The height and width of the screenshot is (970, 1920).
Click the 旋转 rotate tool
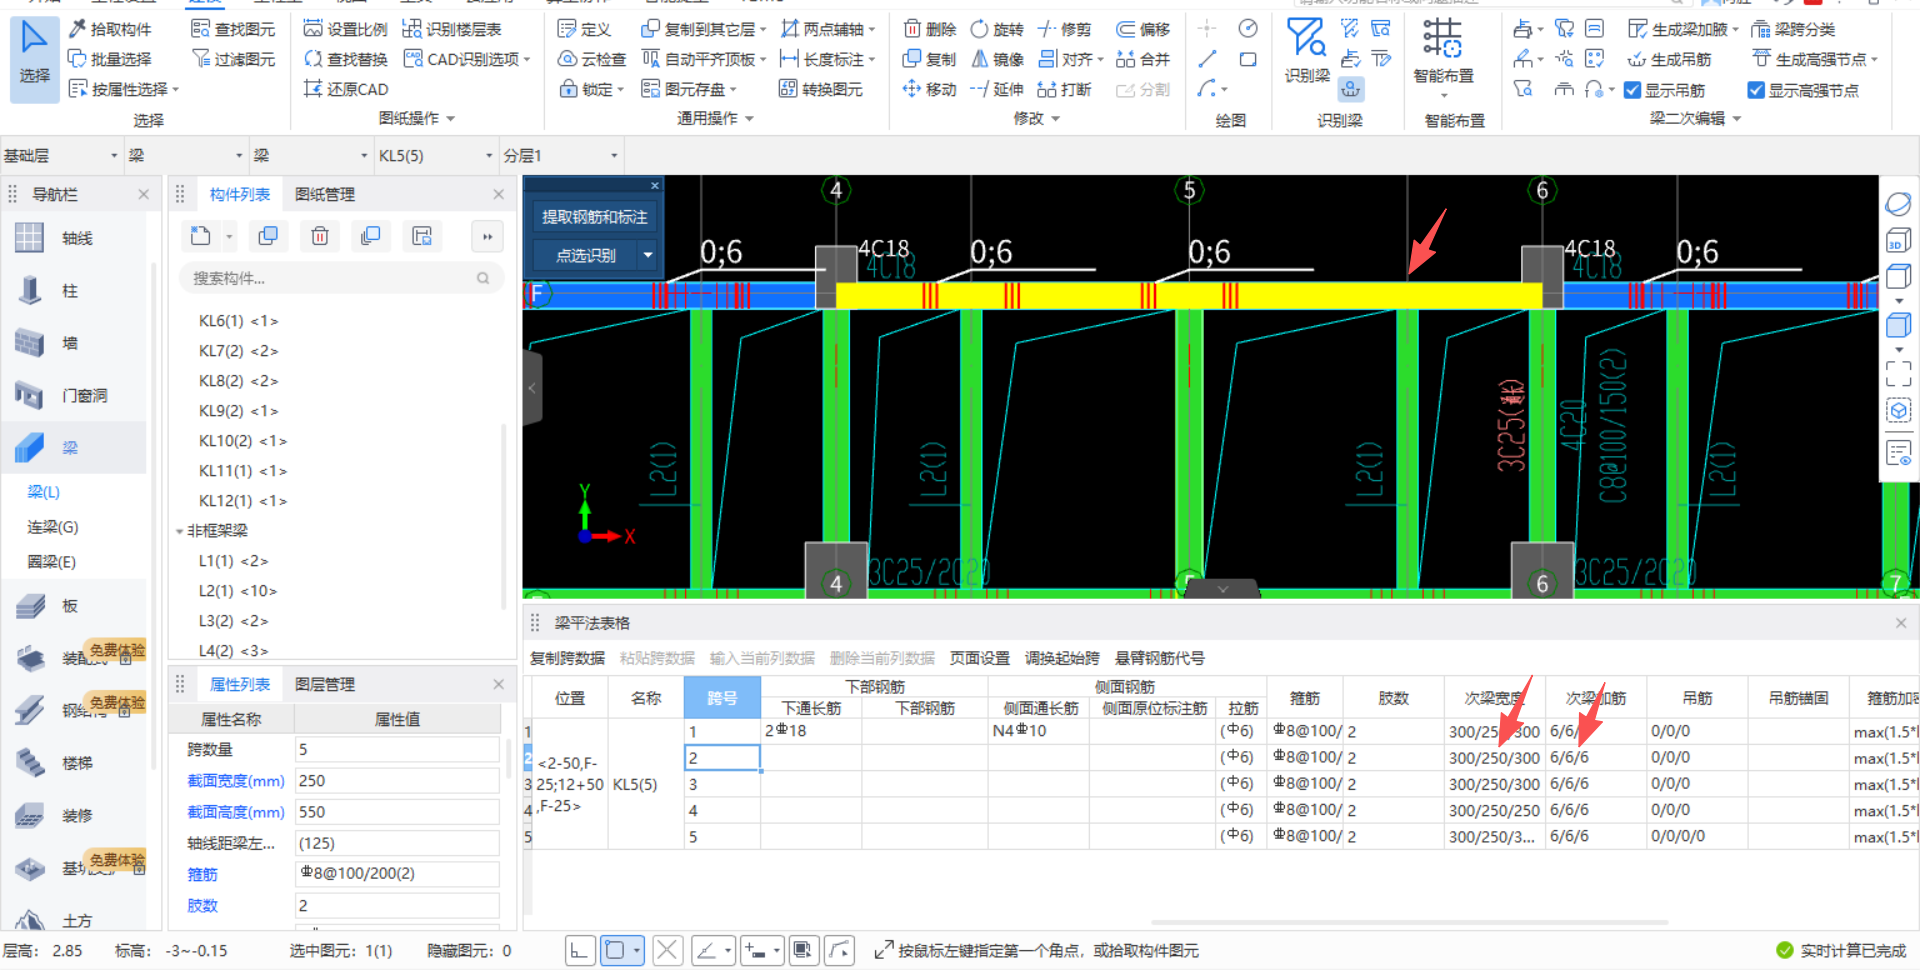997,29
